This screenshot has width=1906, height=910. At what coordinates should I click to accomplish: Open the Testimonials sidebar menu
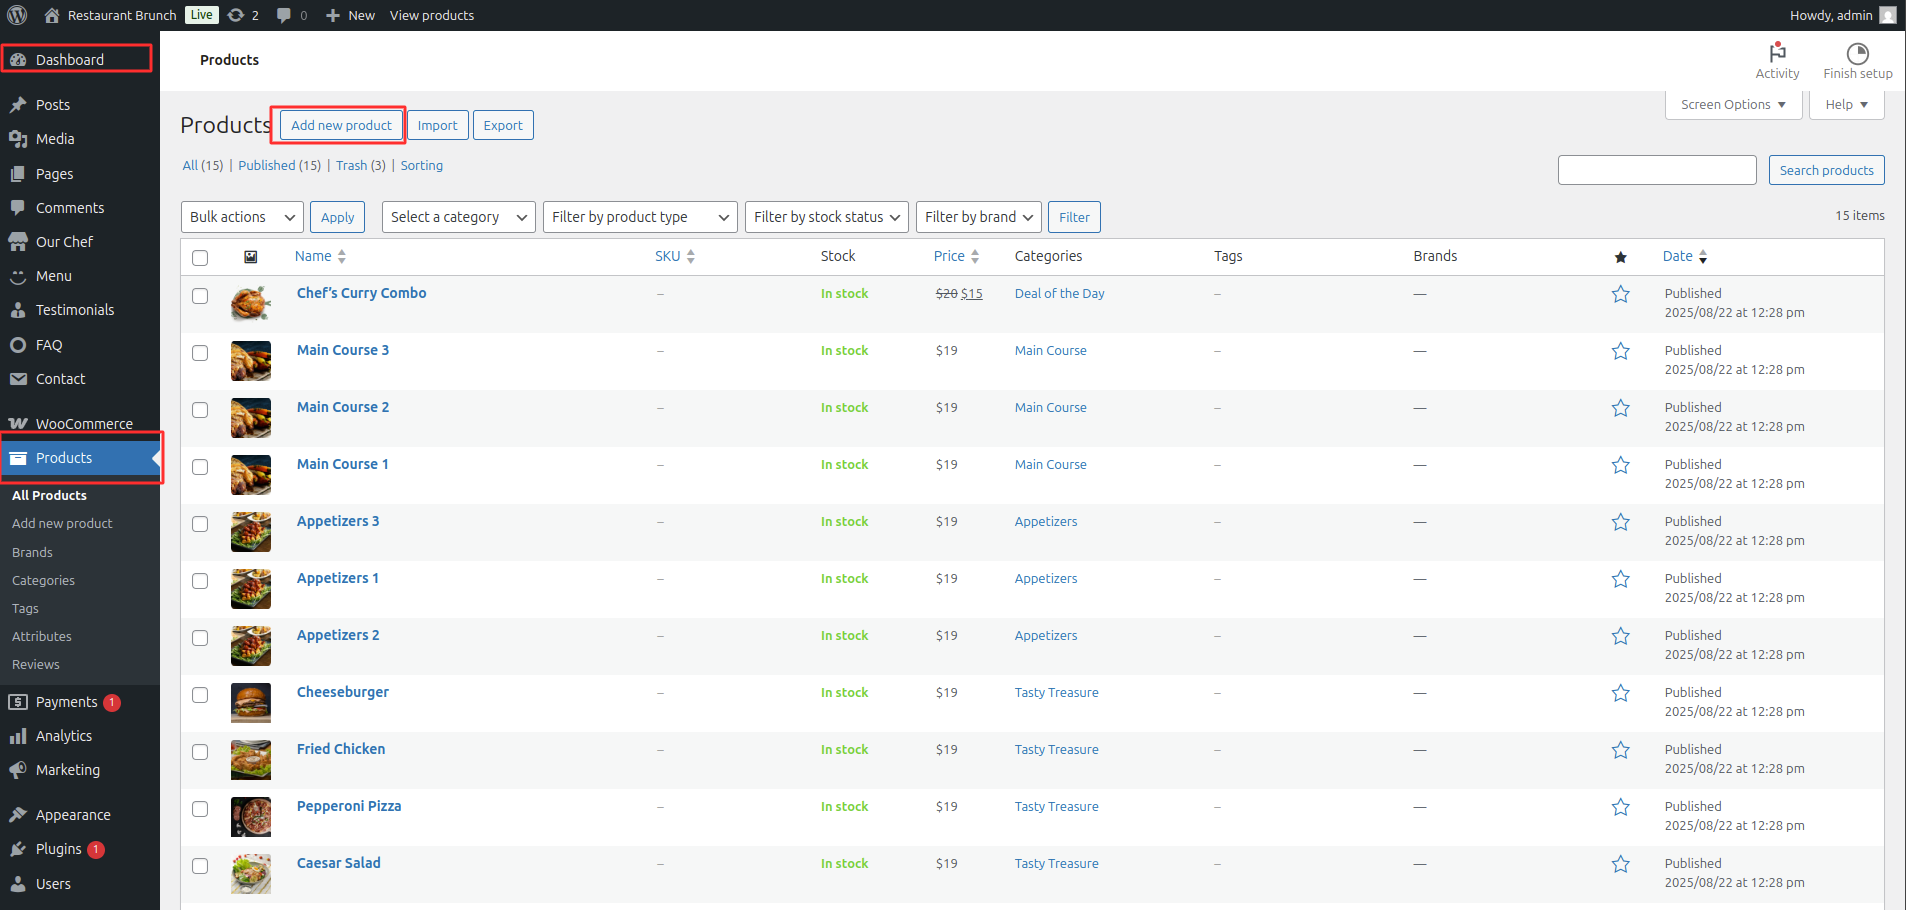point(80,310)
